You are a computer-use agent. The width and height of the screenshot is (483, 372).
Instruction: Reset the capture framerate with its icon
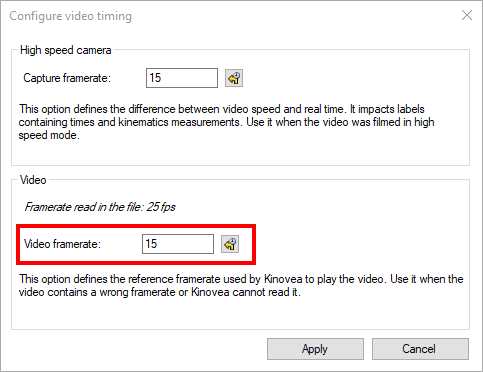click(234, 78)
